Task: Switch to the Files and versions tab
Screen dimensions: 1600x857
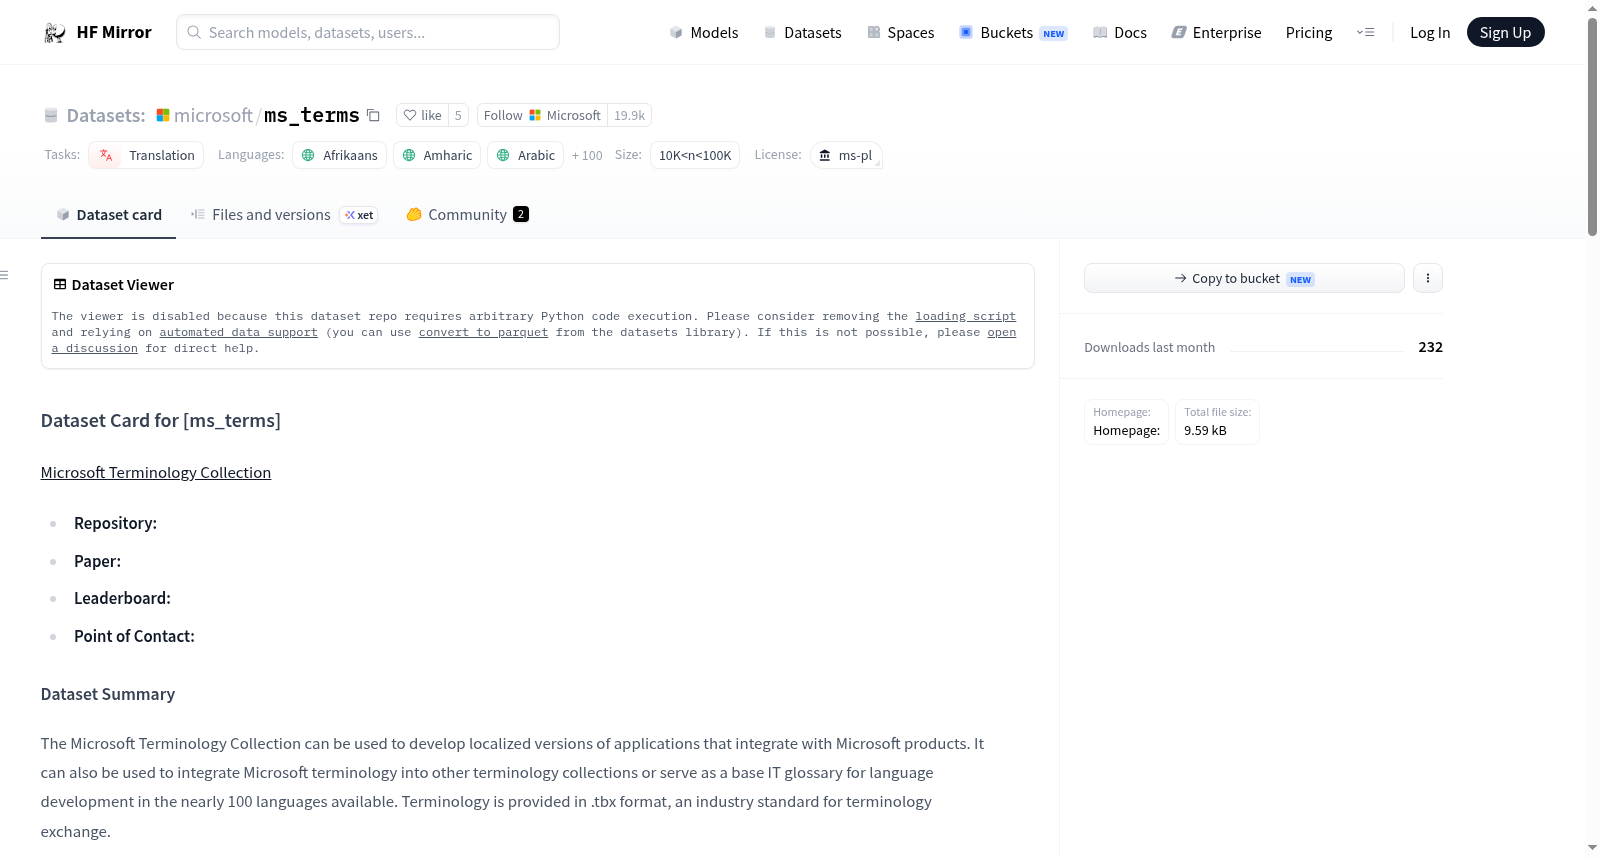Action: tap(284, 215)
